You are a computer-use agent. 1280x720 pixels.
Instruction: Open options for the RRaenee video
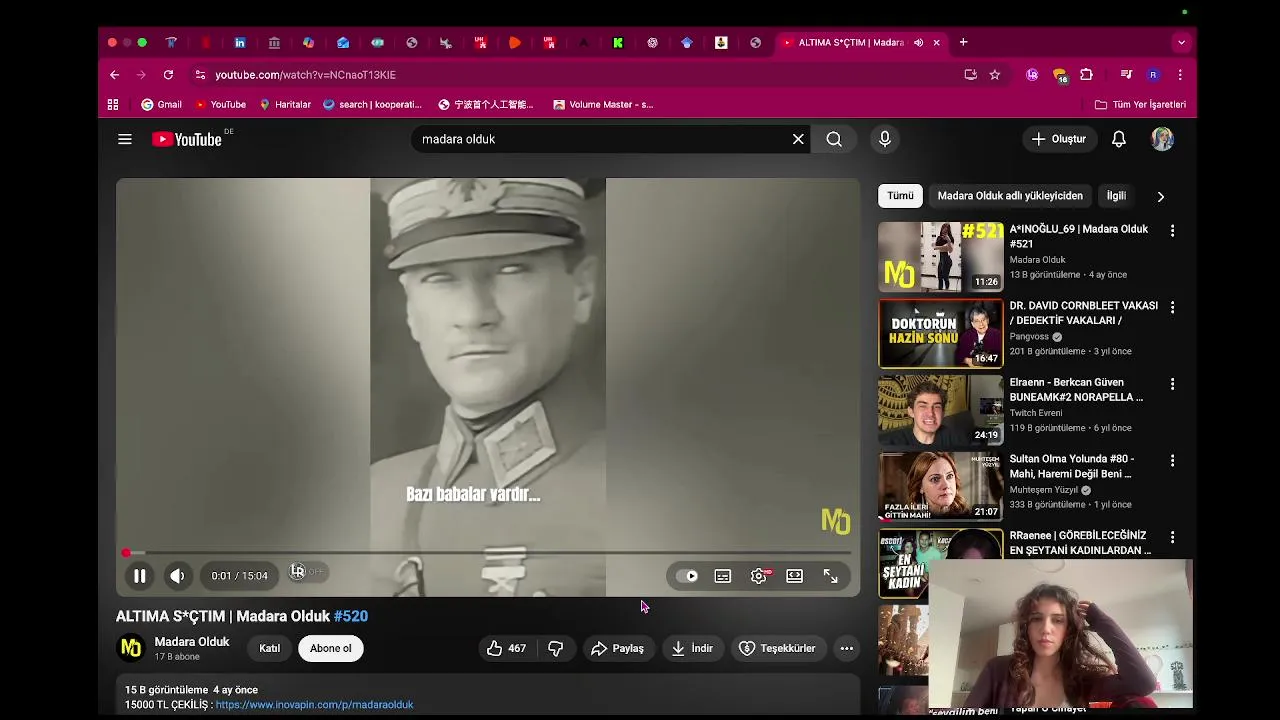click(x=1172, y=538)
